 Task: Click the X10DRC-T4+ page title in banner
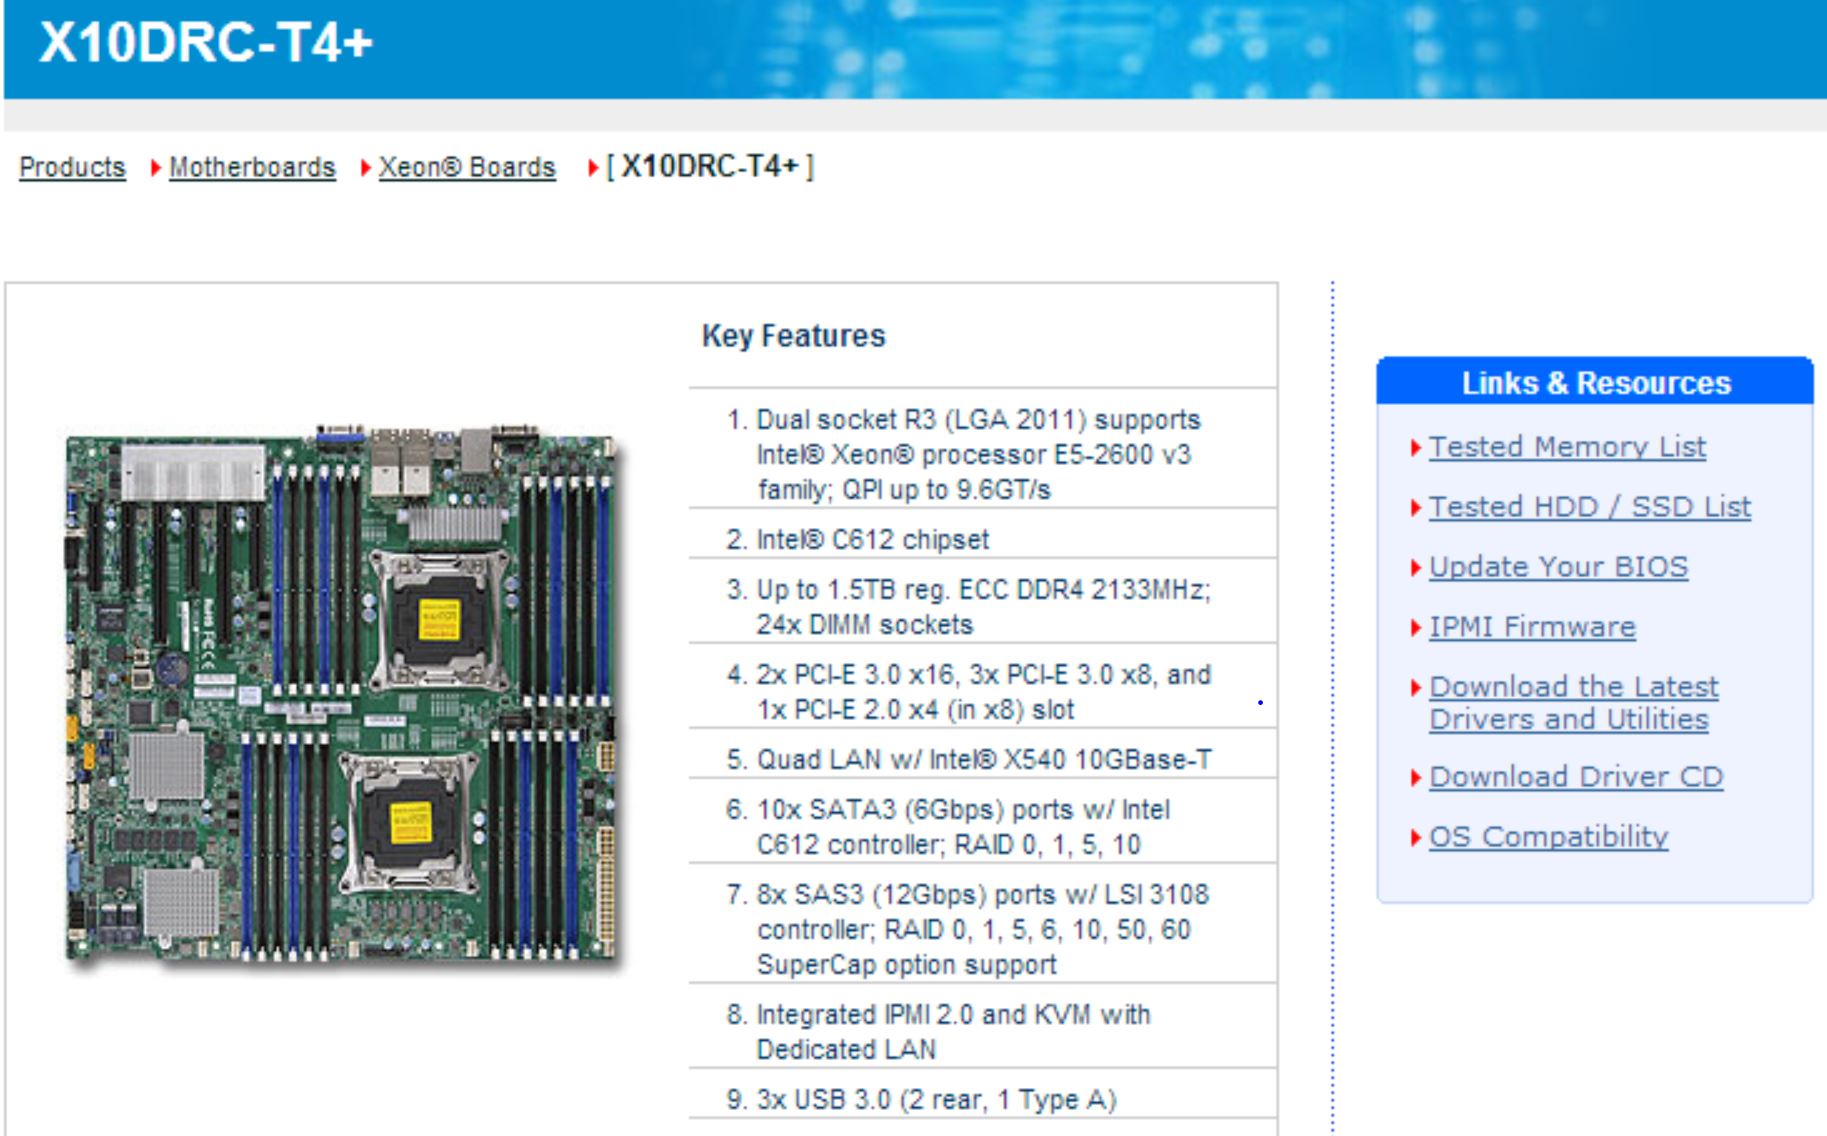[x=206, y=43]
